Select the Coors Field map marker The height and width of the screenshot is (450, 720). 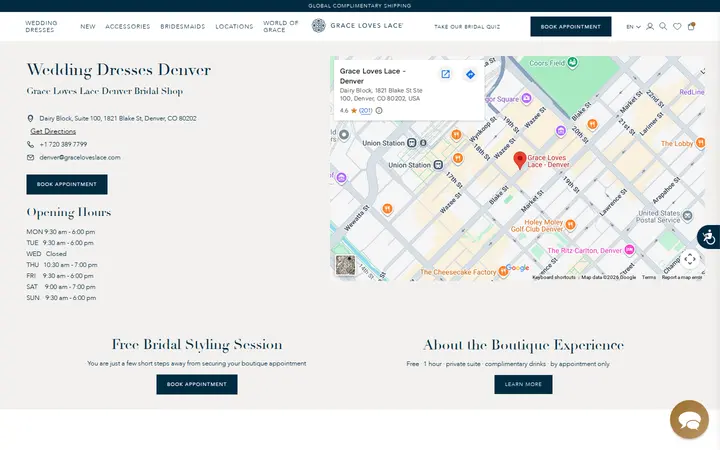[x=572, y=62]
